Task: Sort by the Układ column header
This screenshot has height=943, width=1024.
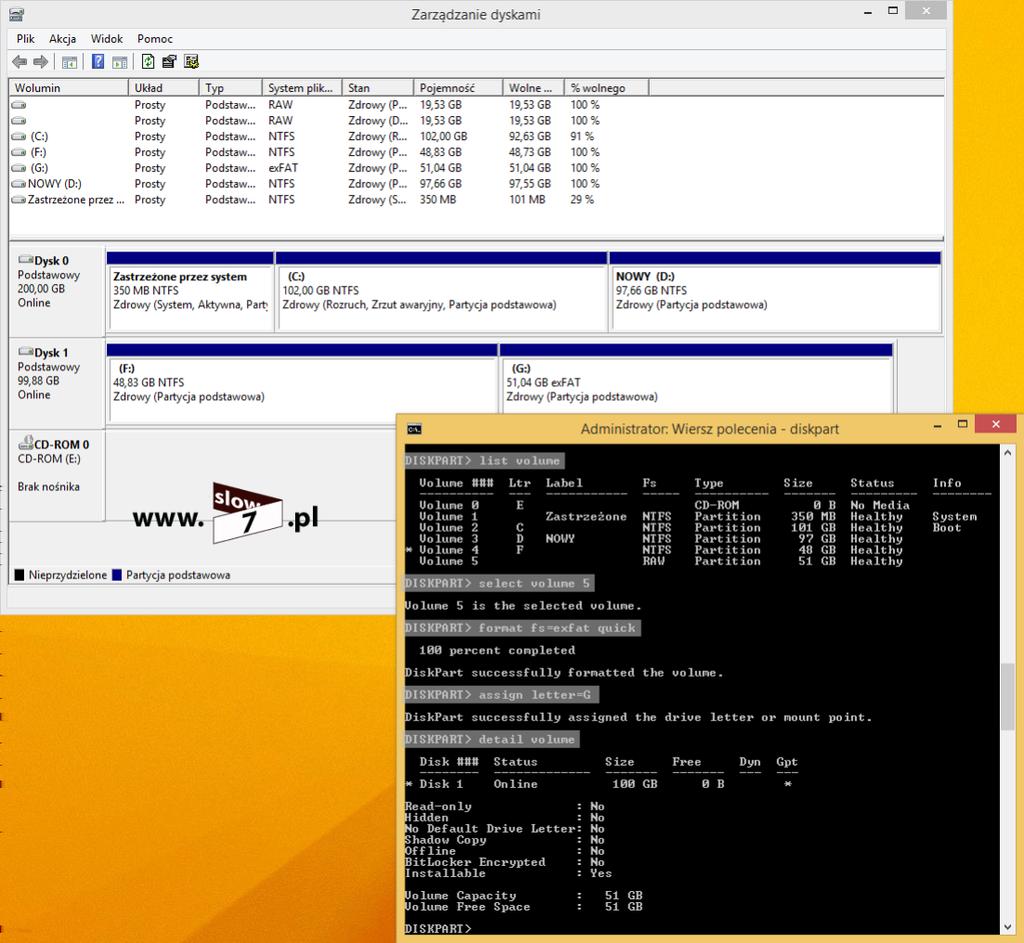Action: (163, 88)
